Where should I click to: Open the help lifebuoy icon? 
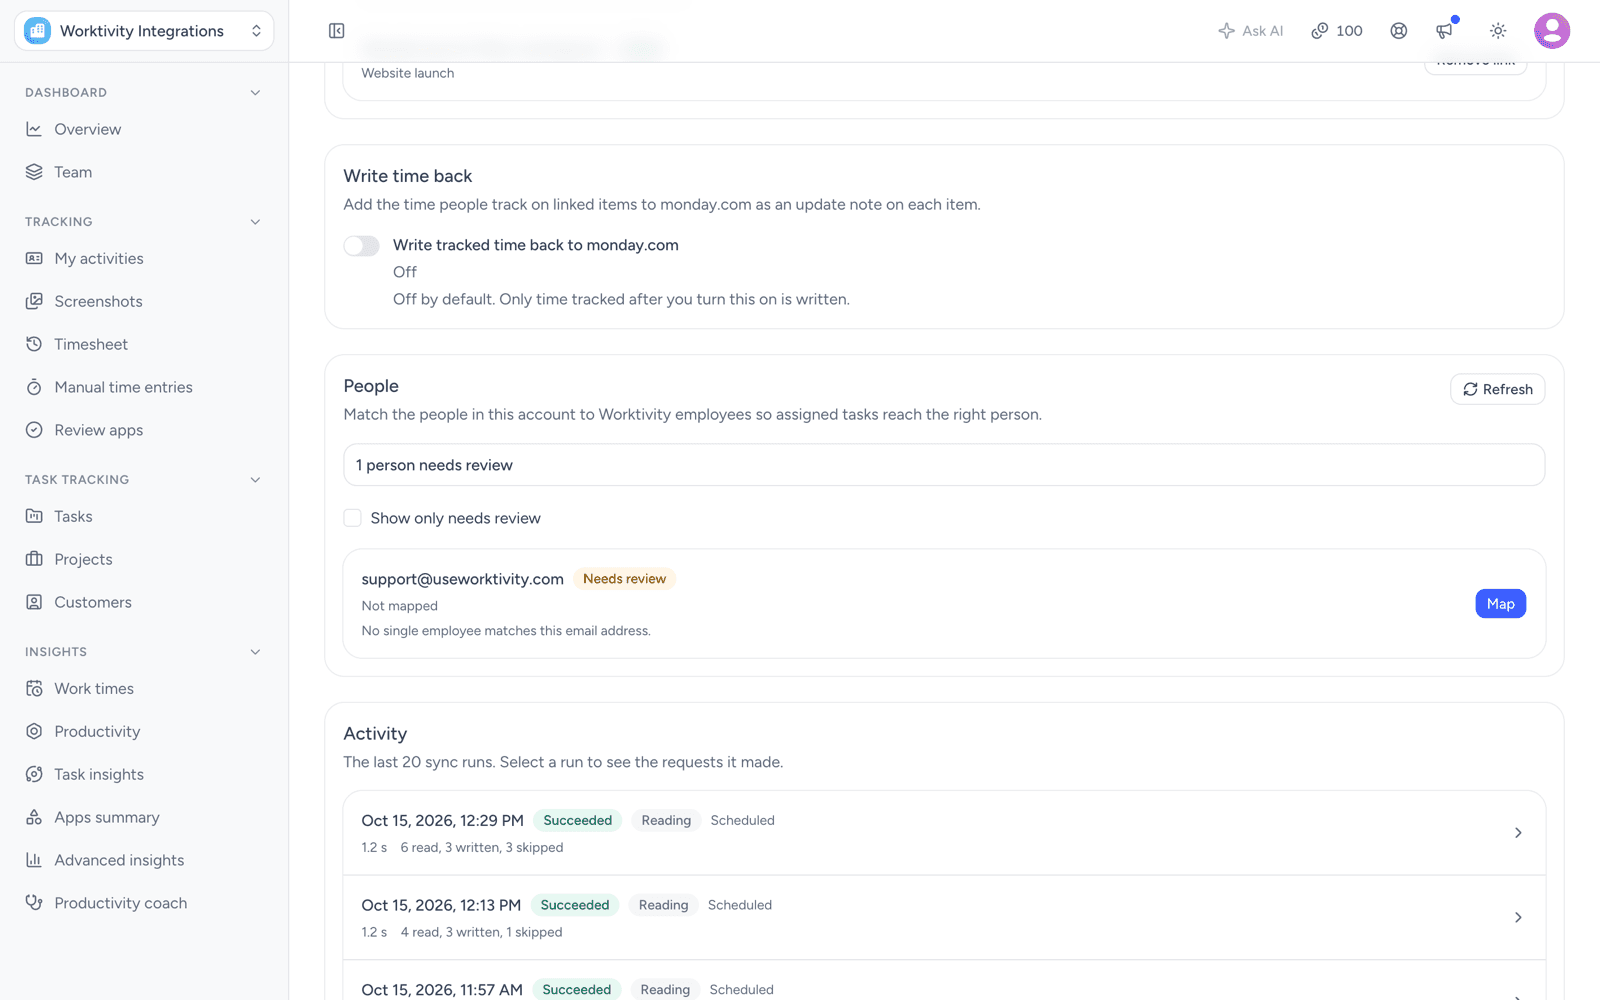[1399, 31]
